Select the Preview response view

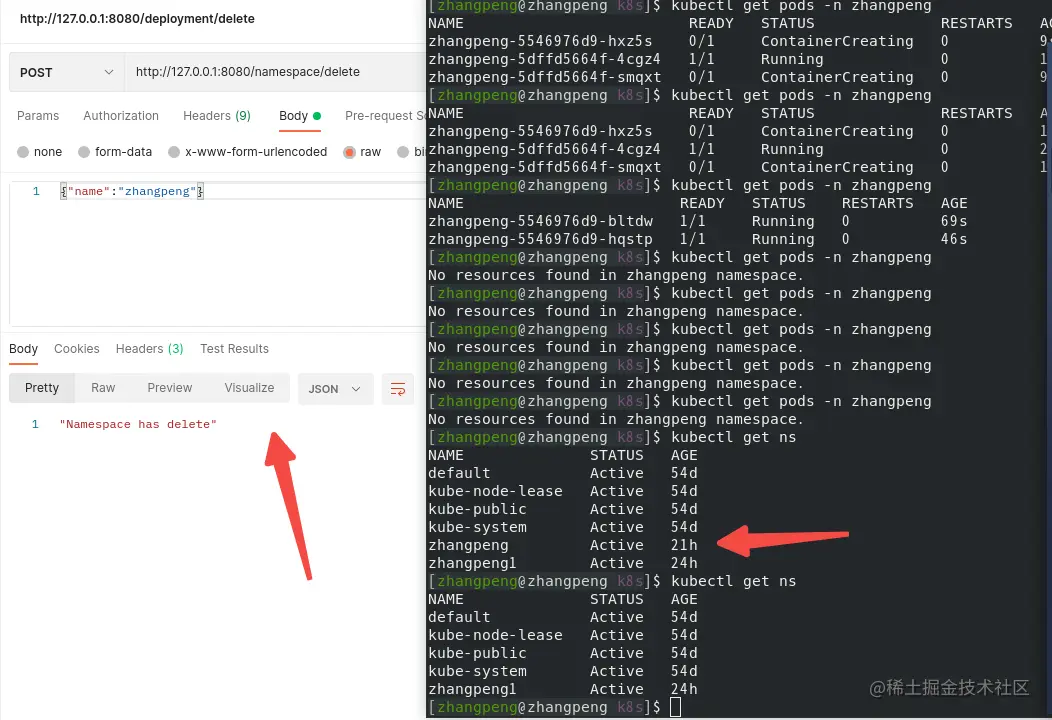170,388
